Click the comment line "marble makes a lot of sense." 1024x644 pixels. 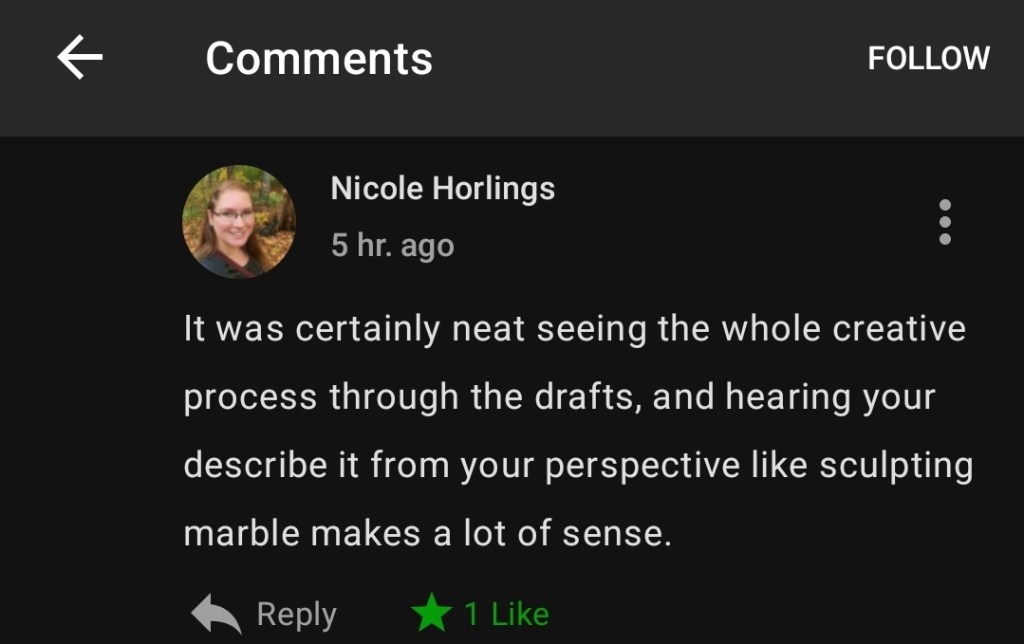[x=427, y=533]
